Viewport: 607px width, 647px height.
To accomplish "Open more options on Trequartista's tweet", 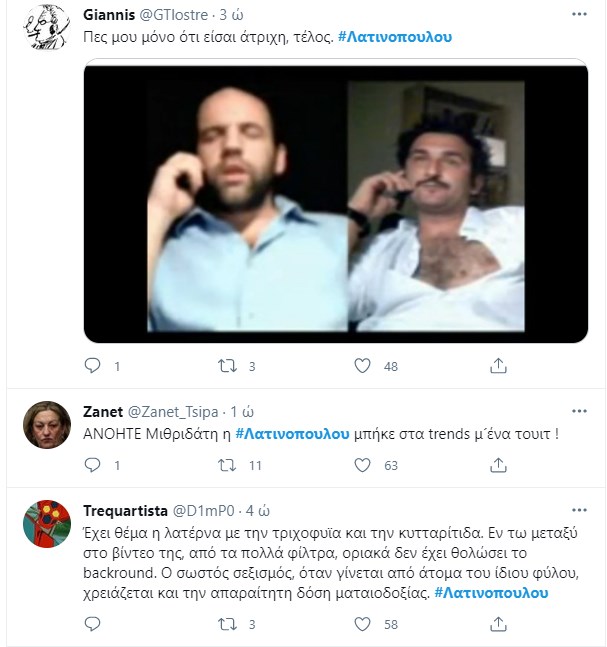I will pos(579,510).
